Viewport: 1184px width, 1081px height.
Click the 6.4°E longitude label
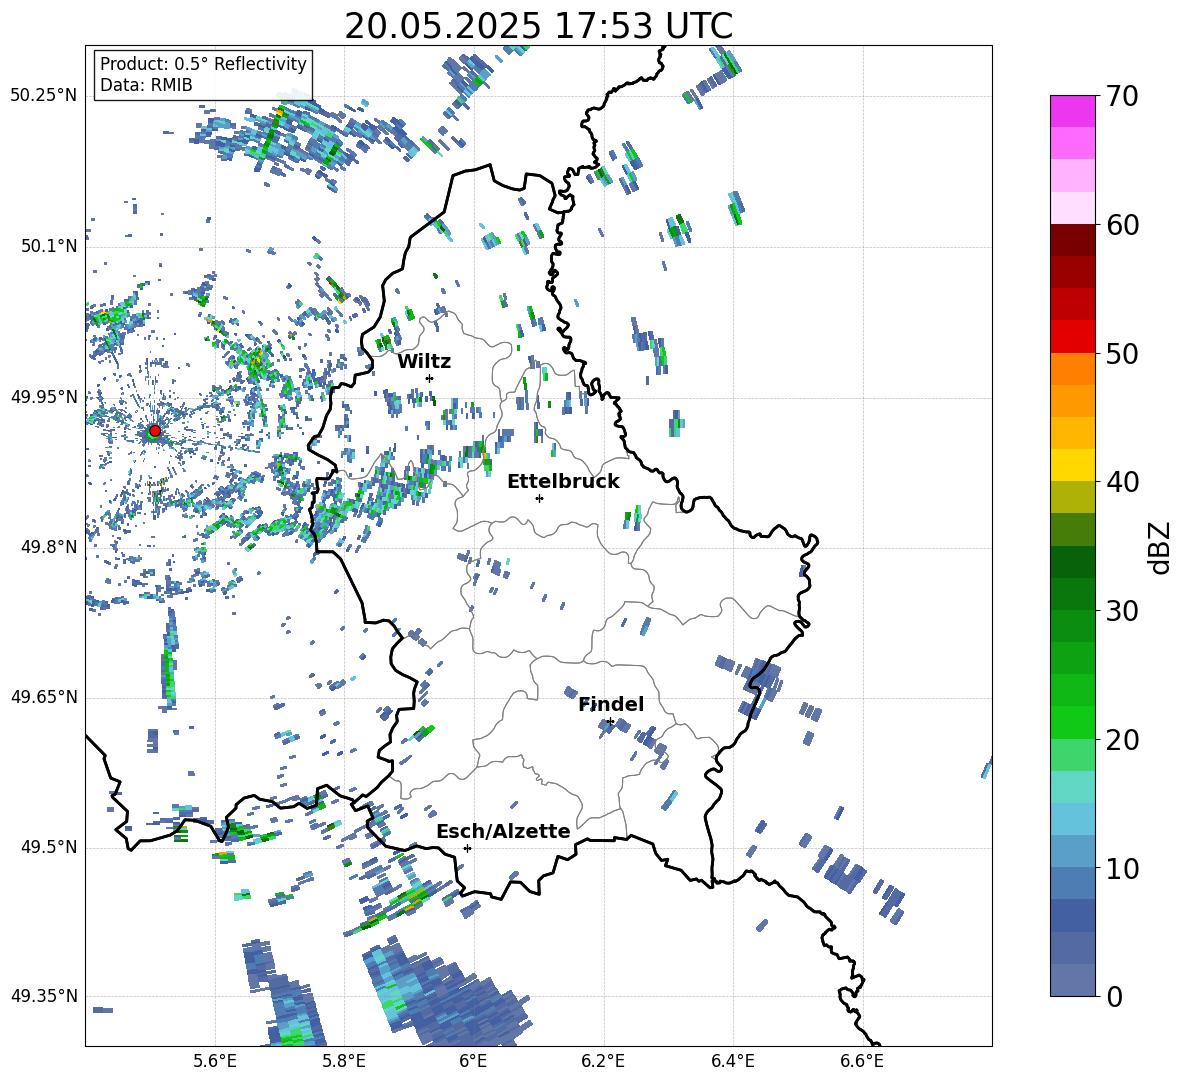(732, 1061)
